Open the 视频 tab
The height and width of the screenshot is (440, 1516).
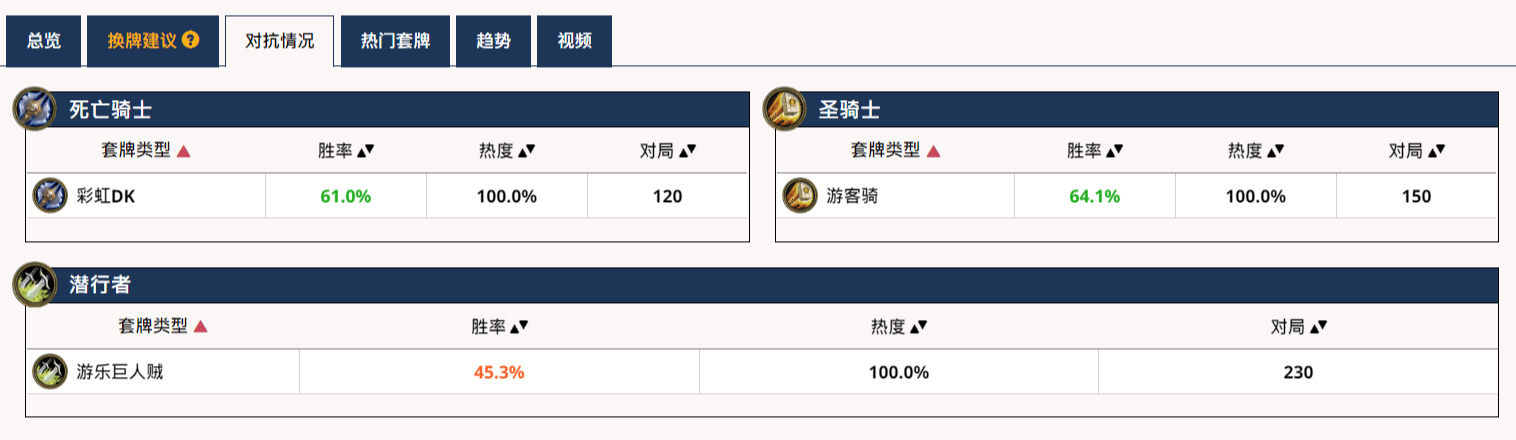click(574, 41)
